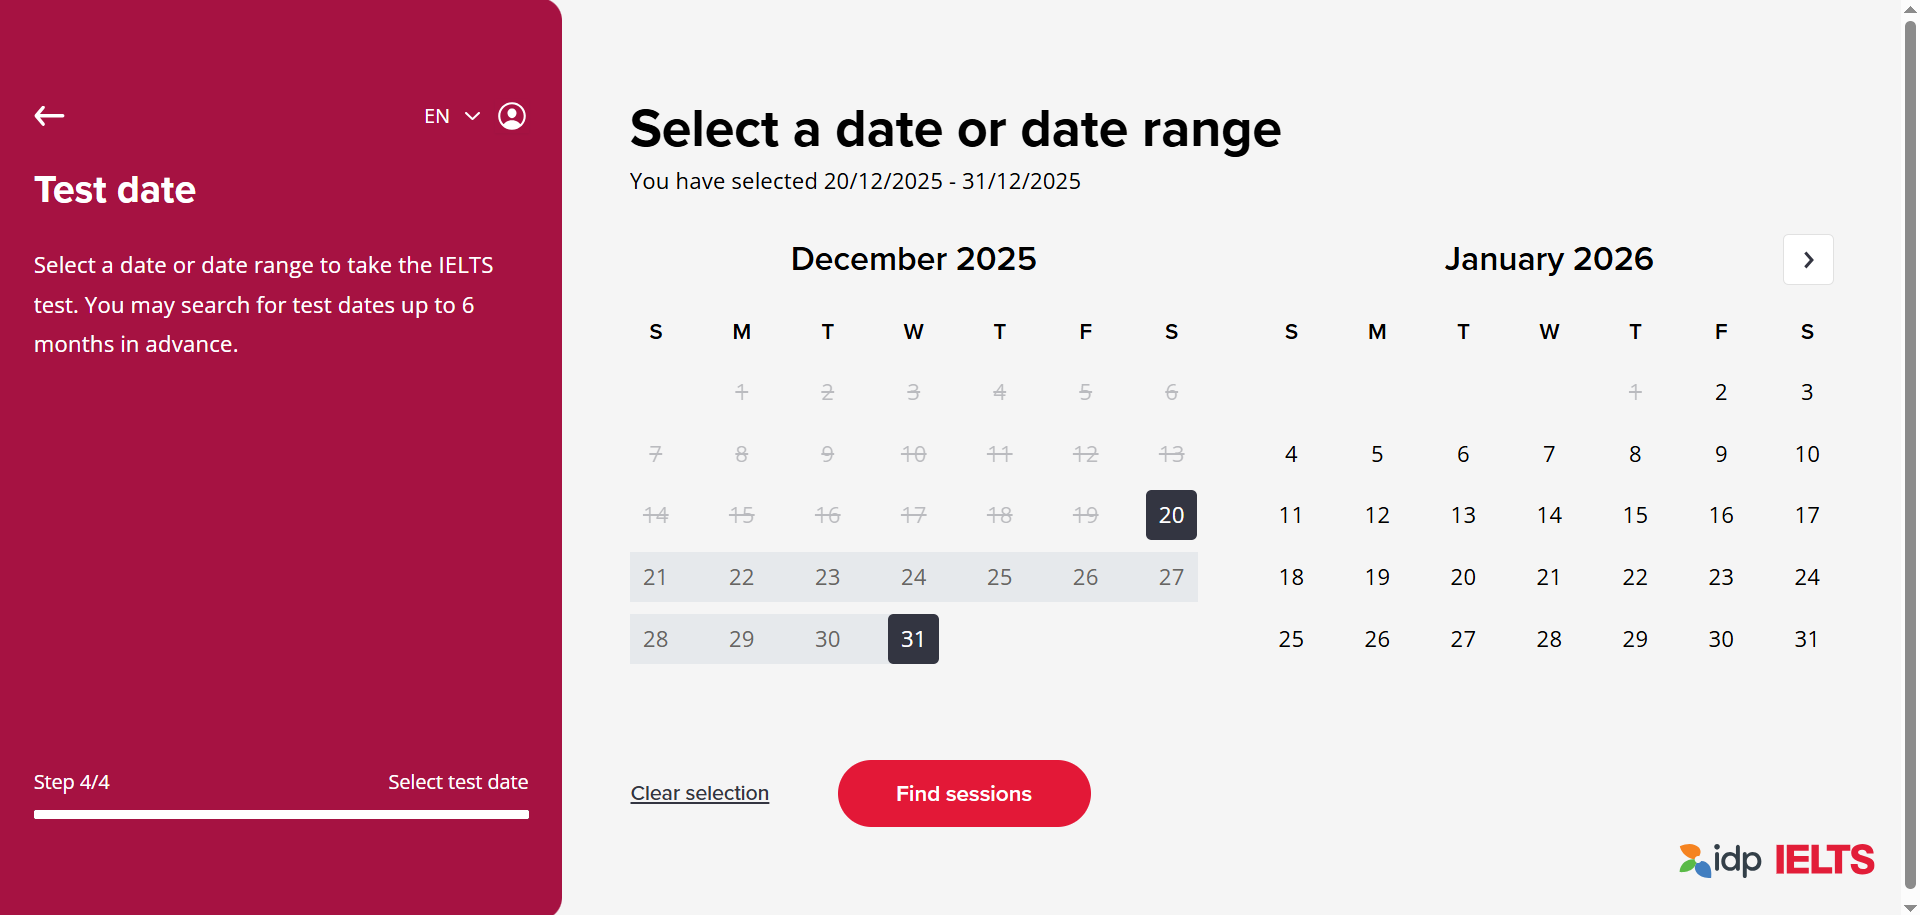Open the user account profile icon
1920x915 pixels.
click(512, 116)
